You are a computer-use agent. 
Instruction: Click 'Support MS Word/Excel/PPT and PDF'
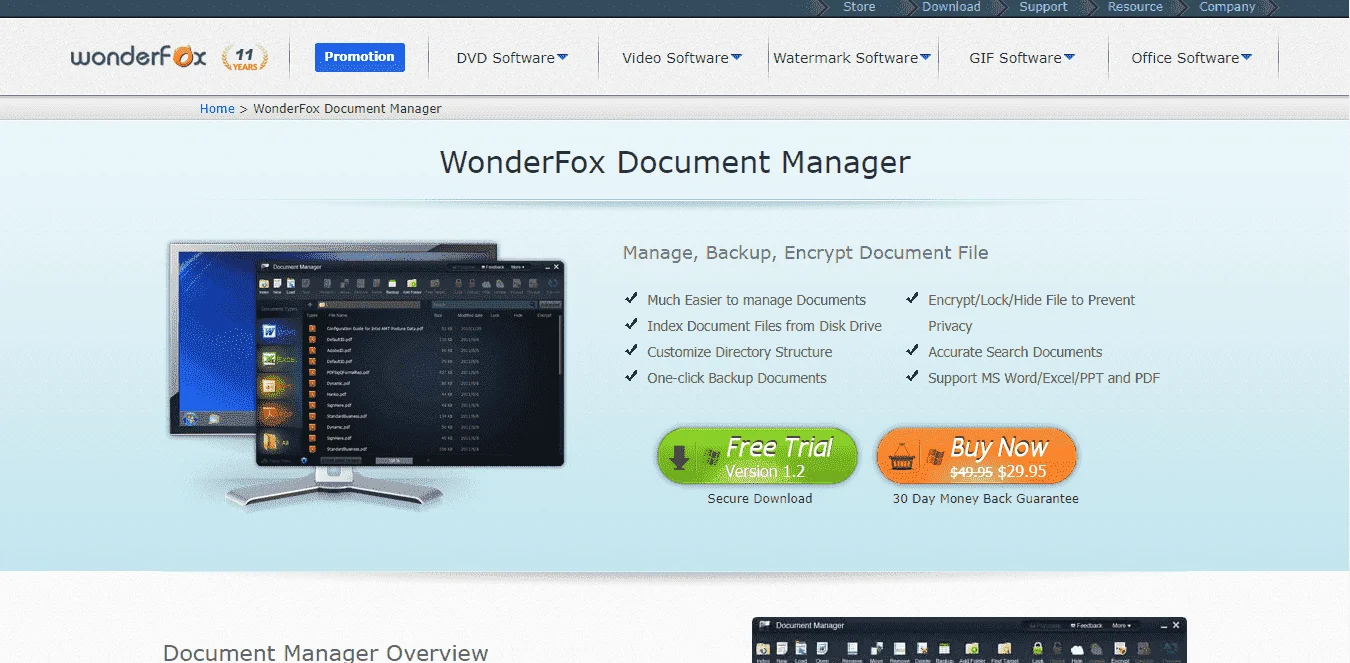[x=1043, y=378]
